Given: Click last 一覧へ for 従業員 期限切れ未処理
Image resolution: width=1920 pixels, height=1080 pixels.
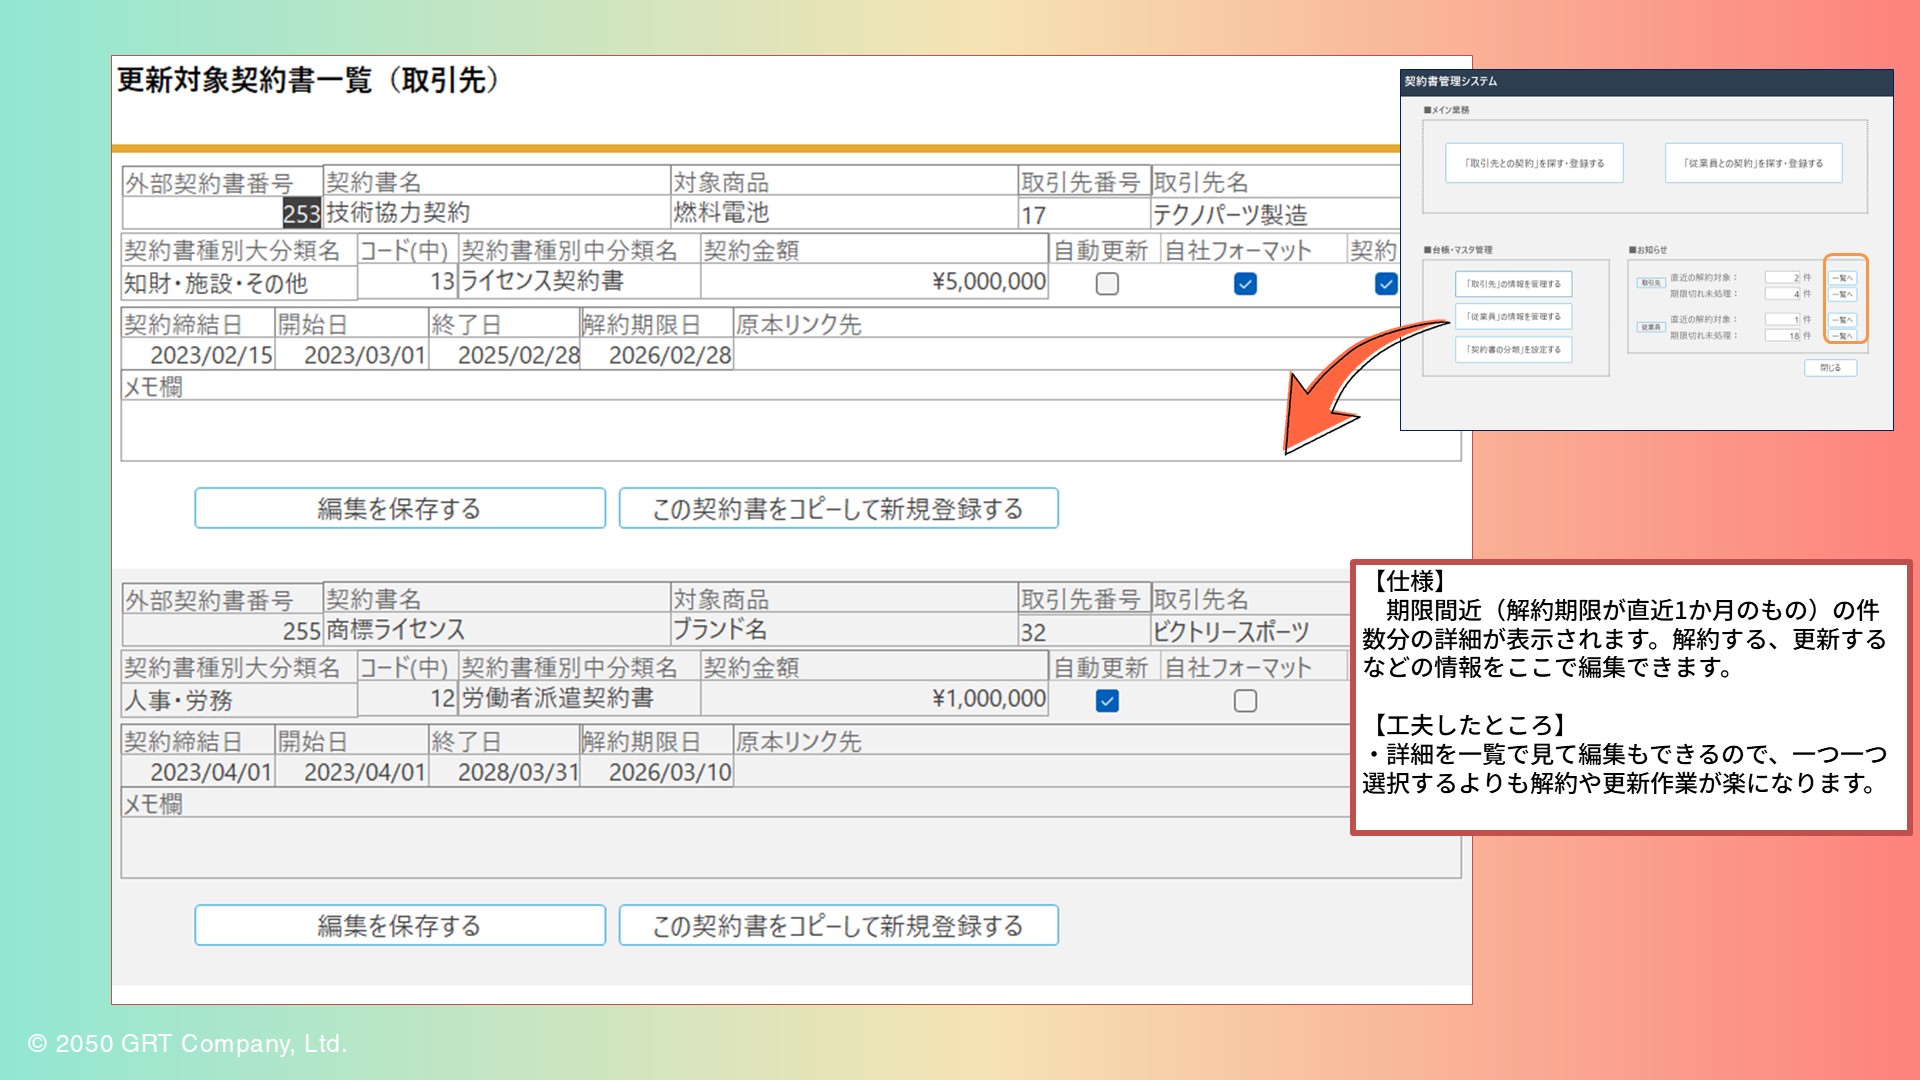Looking at the screenshot, I should tap(1842, 336).
